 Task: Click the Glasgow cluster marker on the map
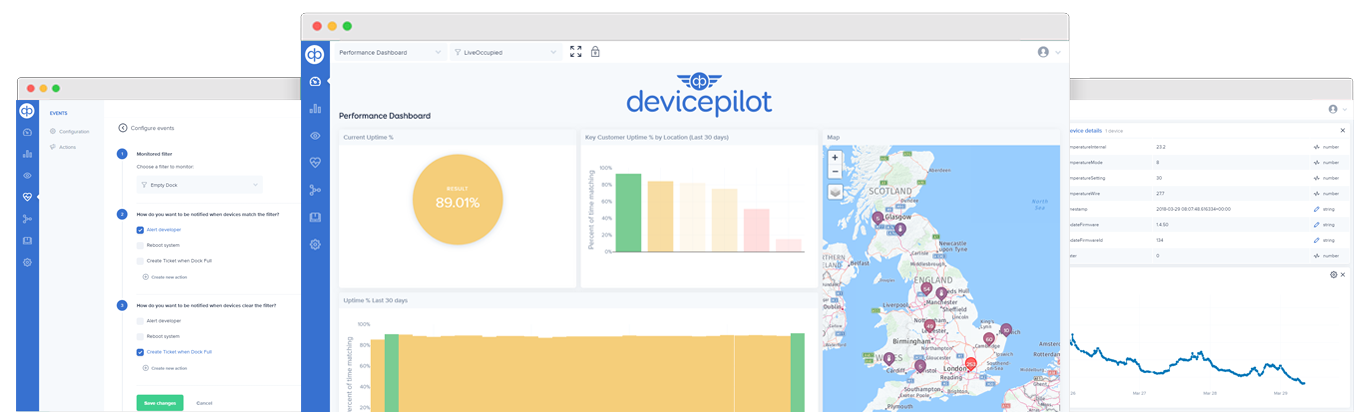(x=878, y=217)
